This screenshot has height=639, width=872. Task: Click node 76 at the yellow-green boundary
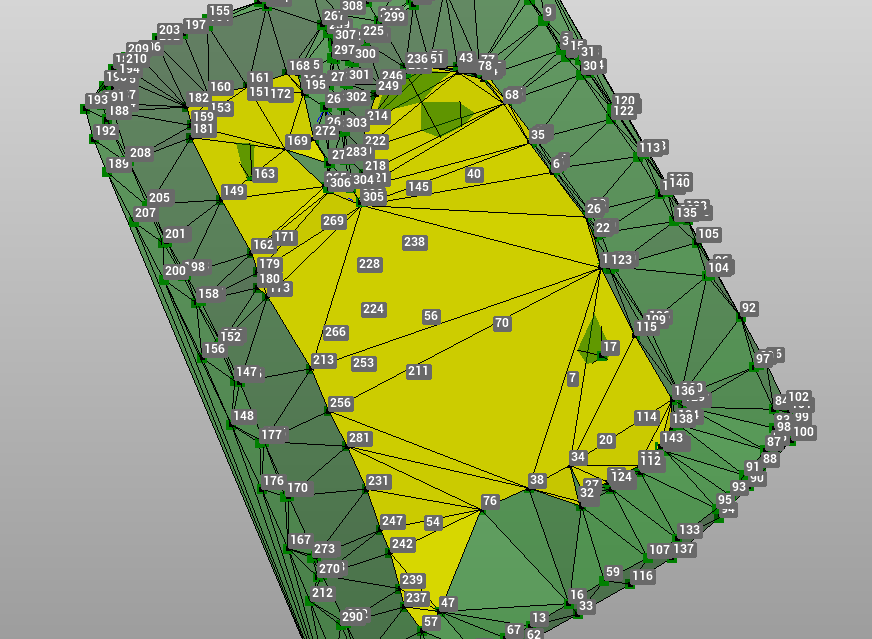tap(489, 501)
